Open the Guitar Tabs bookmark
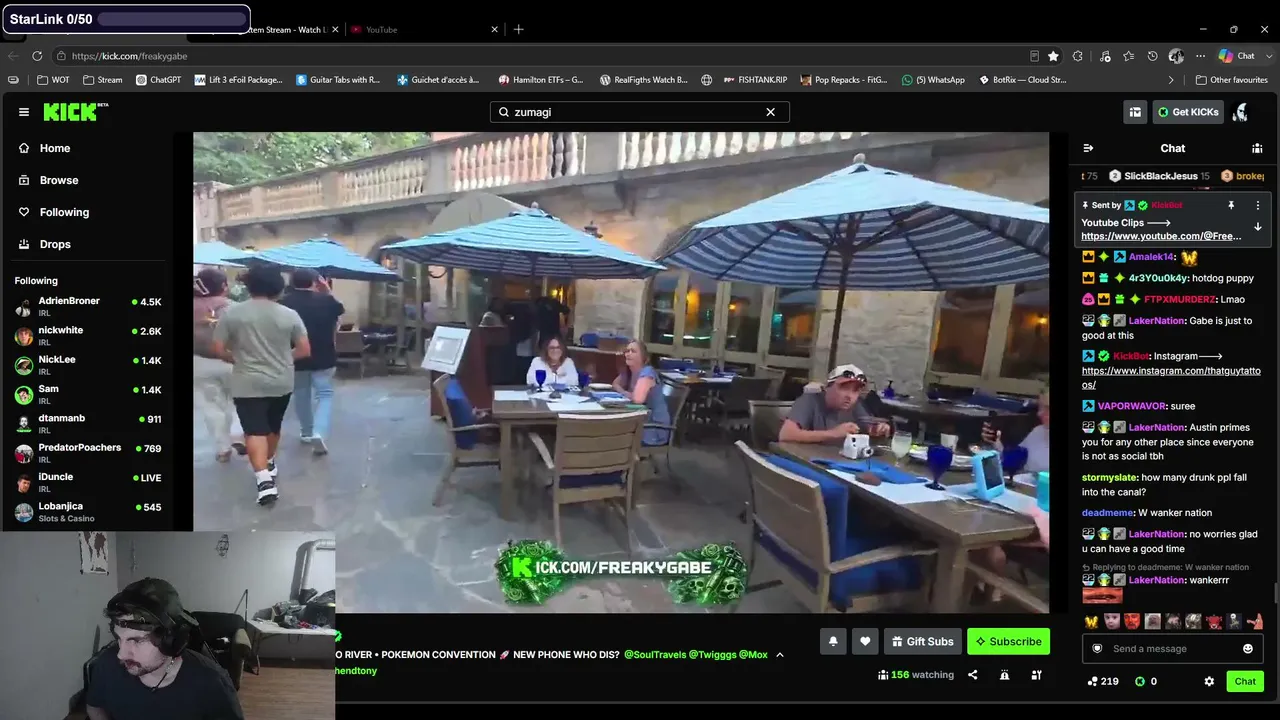The width and height of the screenshot is (1280, 720). (x=338, y=80)
